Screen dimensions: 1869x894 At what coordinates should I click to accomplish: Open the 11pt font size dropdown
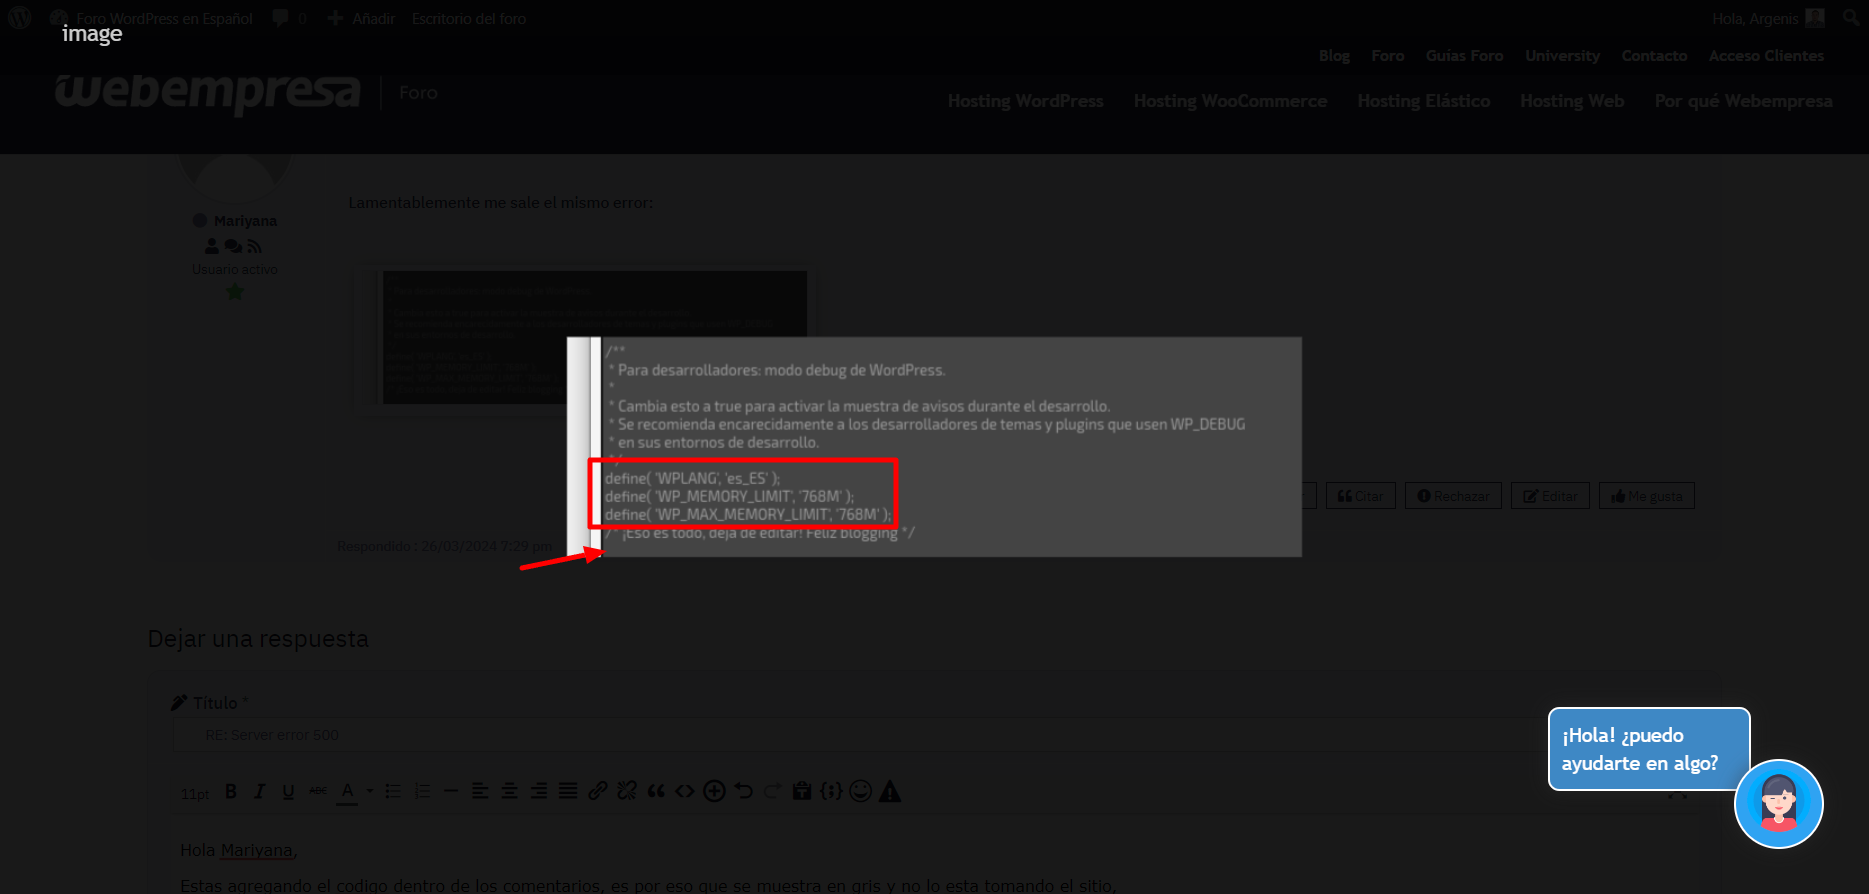195,794
